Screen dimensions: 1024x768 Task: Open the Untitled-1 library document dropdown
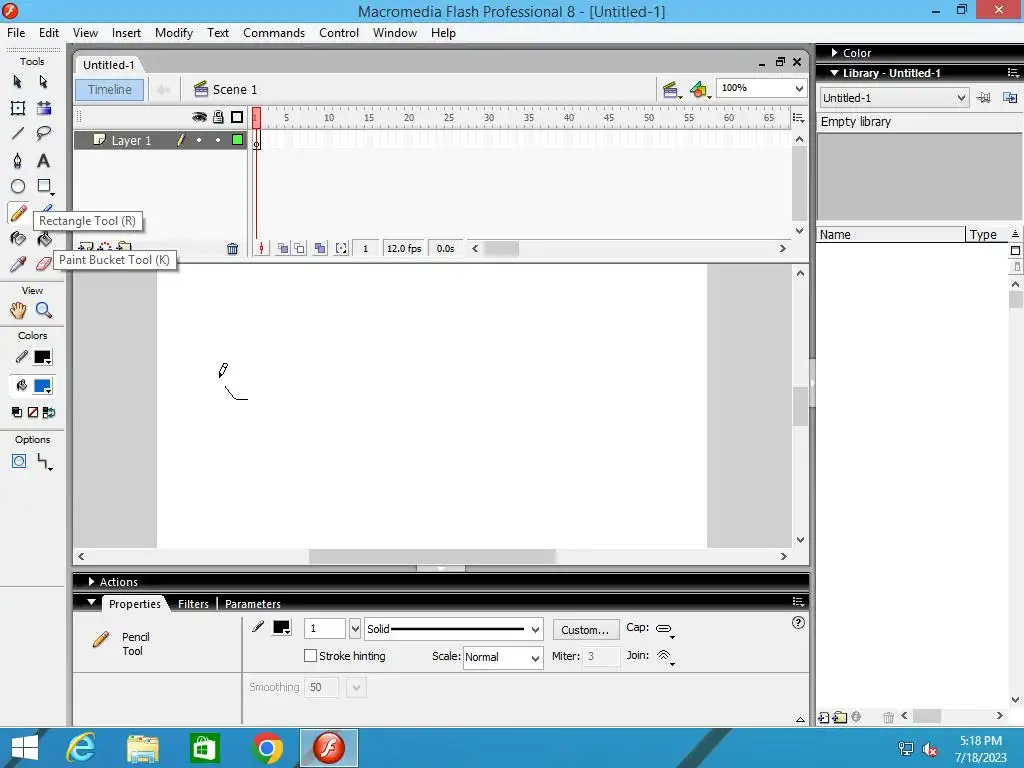click(x=961, y=98)
